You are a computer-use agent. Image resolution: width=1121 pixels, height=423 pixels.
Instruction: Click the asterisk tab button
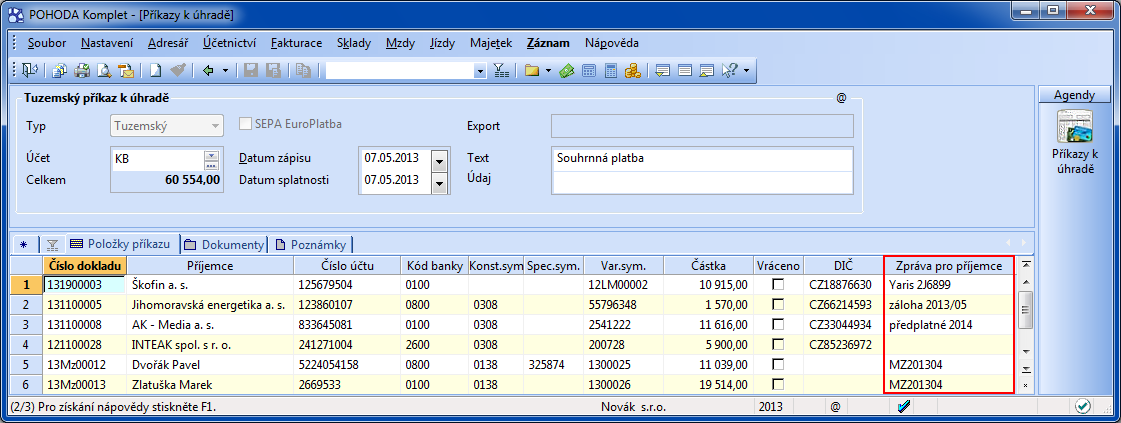(24, 244)
